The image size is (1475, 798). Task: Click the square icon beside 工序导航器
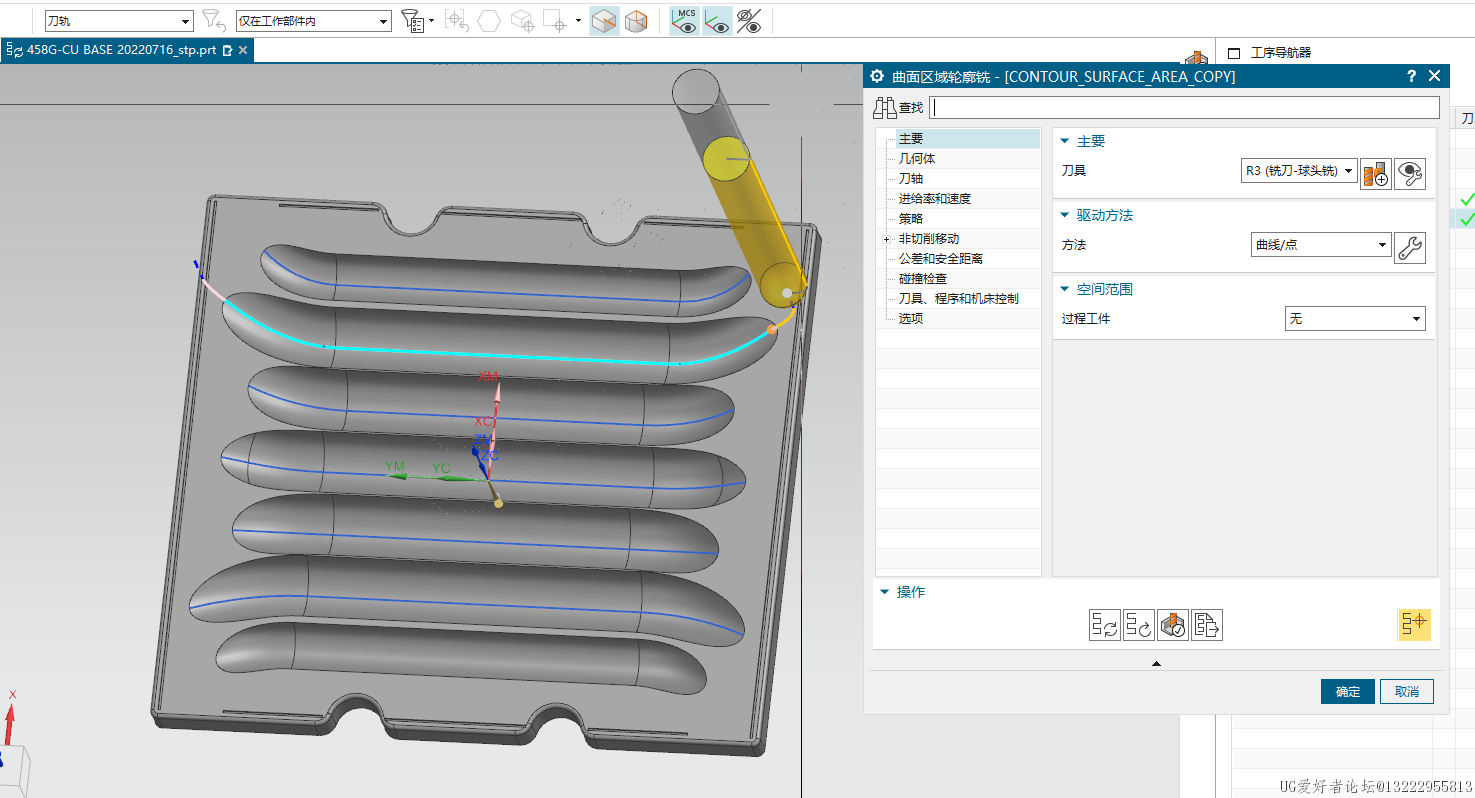tap(1234, 53)
